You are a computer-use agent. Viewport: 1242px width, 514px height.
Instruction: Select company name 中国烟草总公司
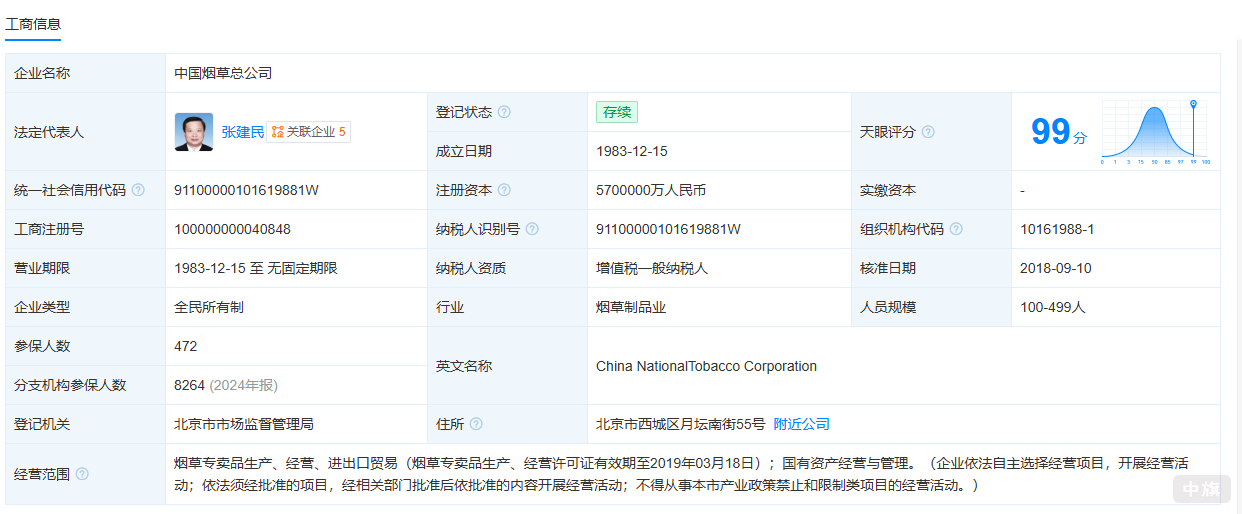(223, 73)
